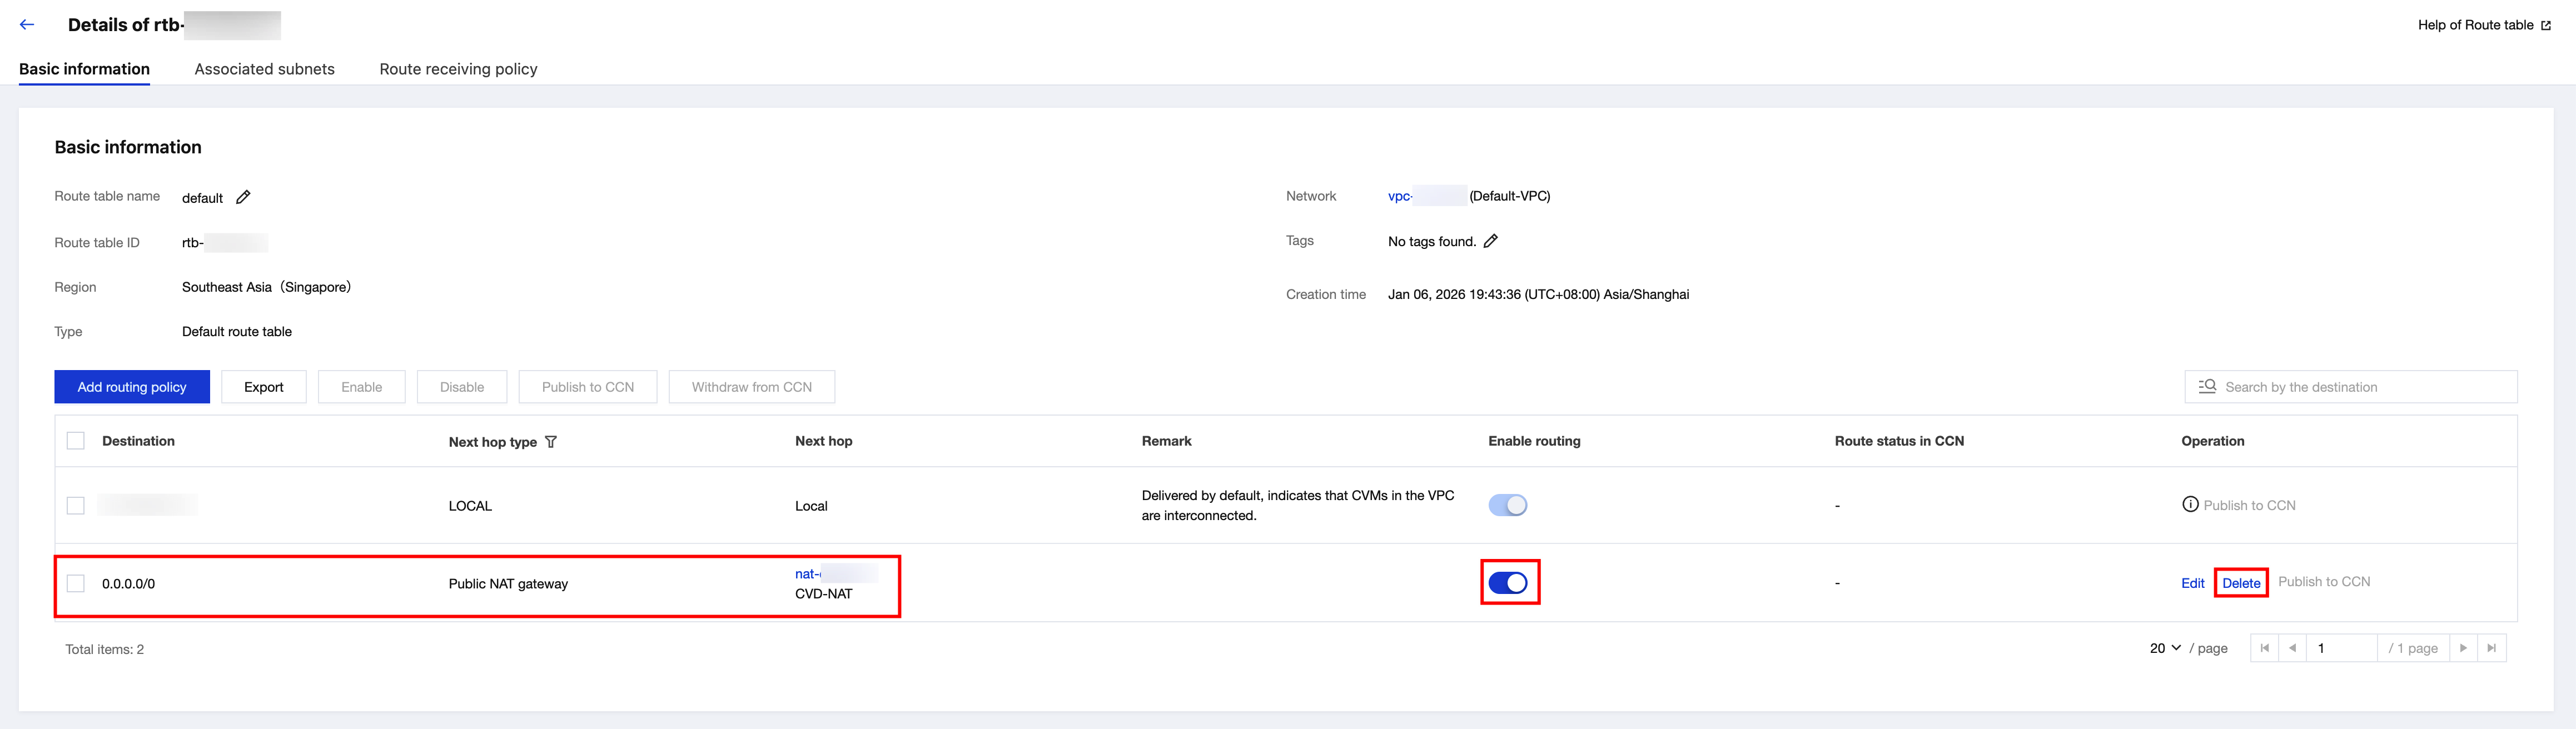
Task: Open the vpc network link
Action: click(1400, 196)
